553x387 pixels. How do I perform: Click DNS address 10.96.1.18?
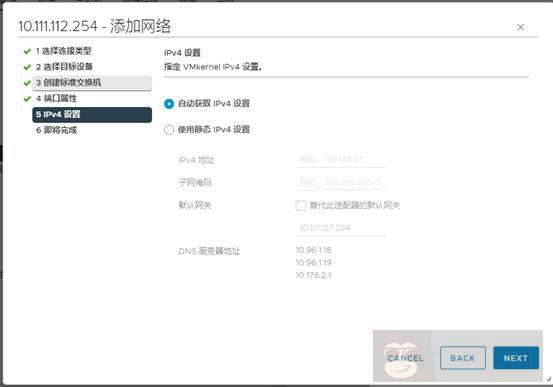coord(313,250)
